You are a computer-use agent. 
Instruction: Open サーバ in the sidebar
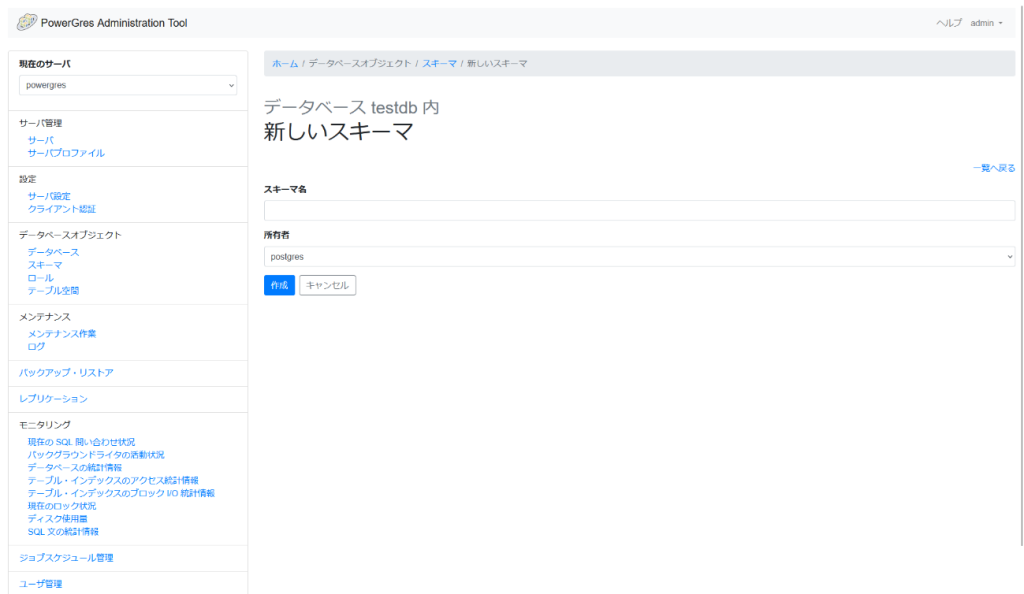coord(40,140)
